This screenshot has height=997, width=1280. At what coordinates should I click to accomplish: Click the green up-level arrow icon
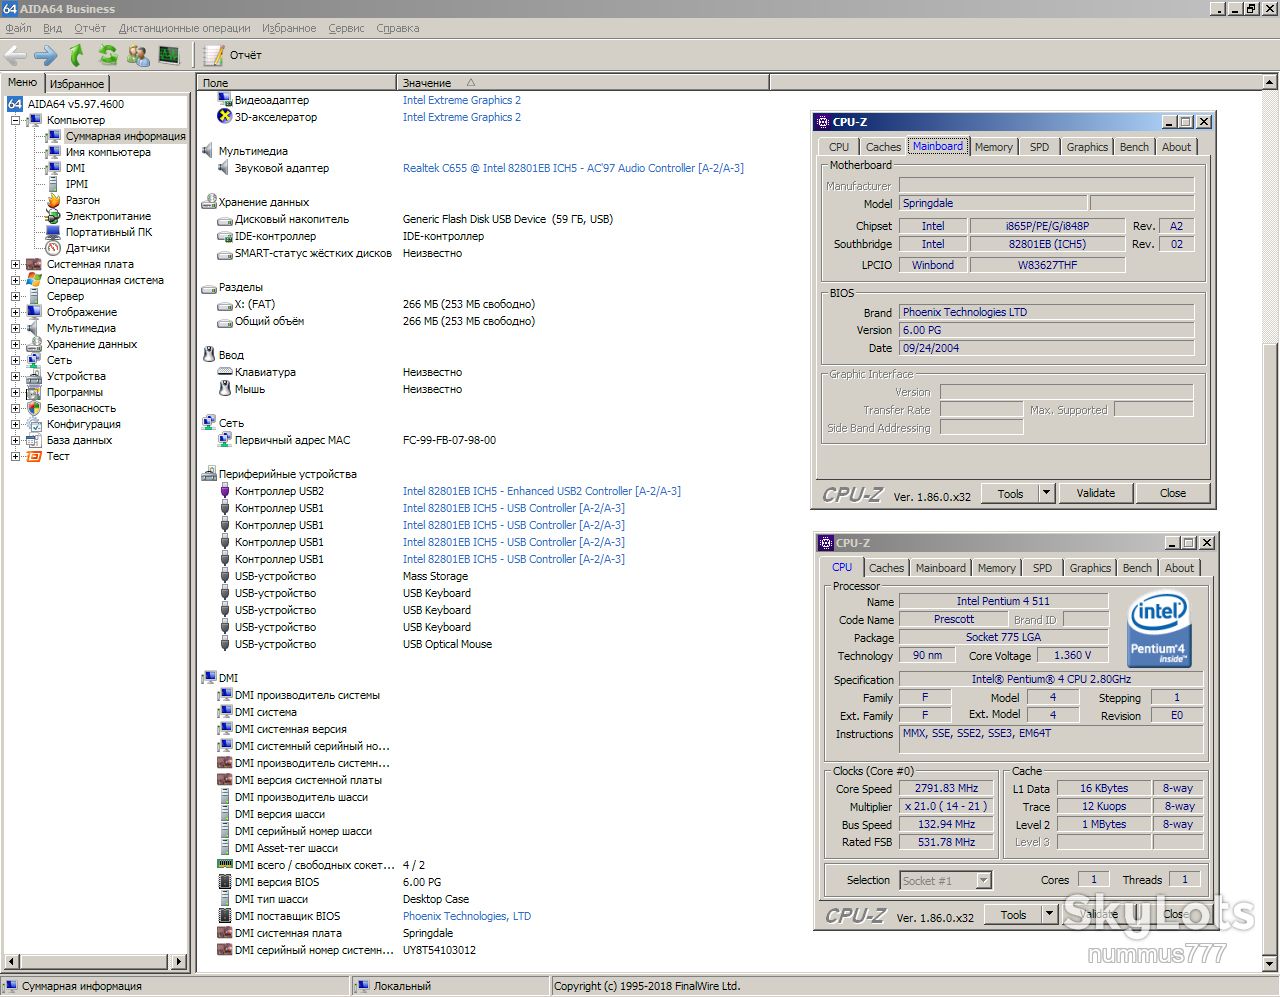(x=77, y=55)
